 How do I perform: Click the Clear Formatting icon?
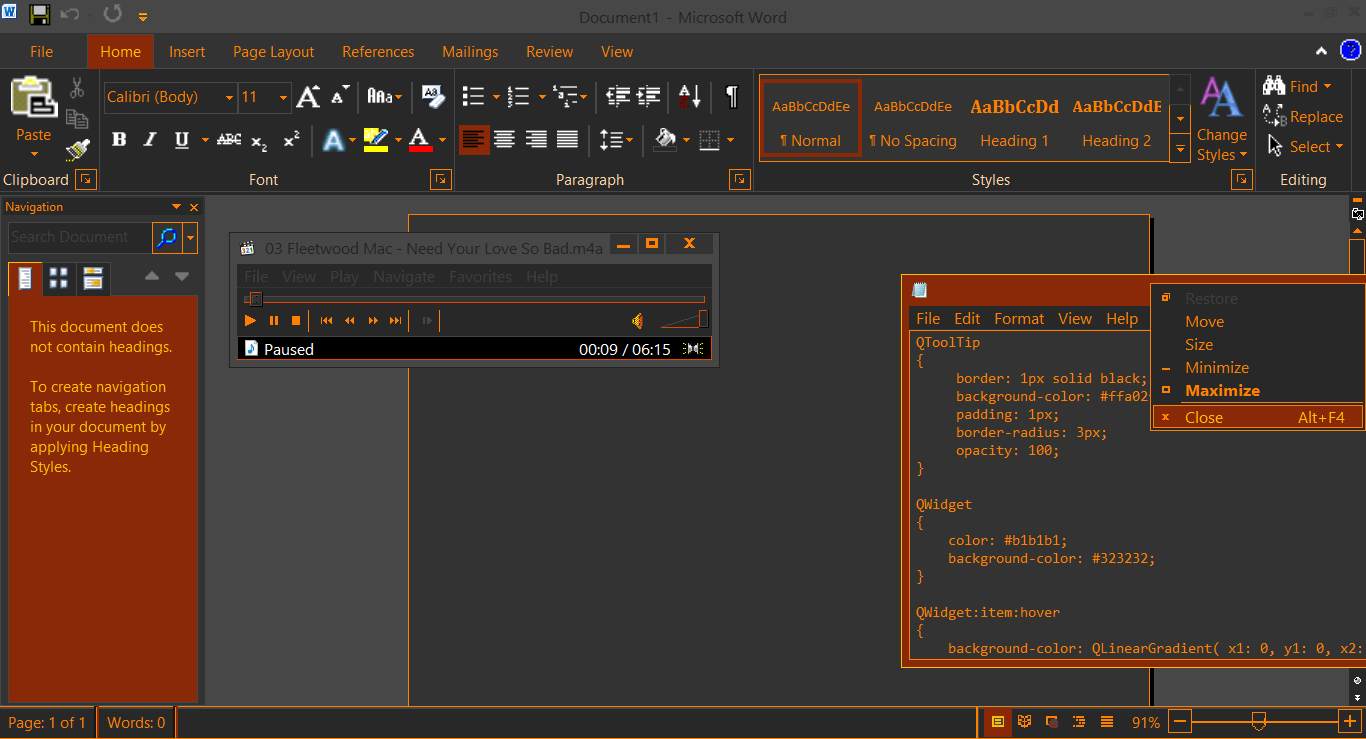pos(432,97)
